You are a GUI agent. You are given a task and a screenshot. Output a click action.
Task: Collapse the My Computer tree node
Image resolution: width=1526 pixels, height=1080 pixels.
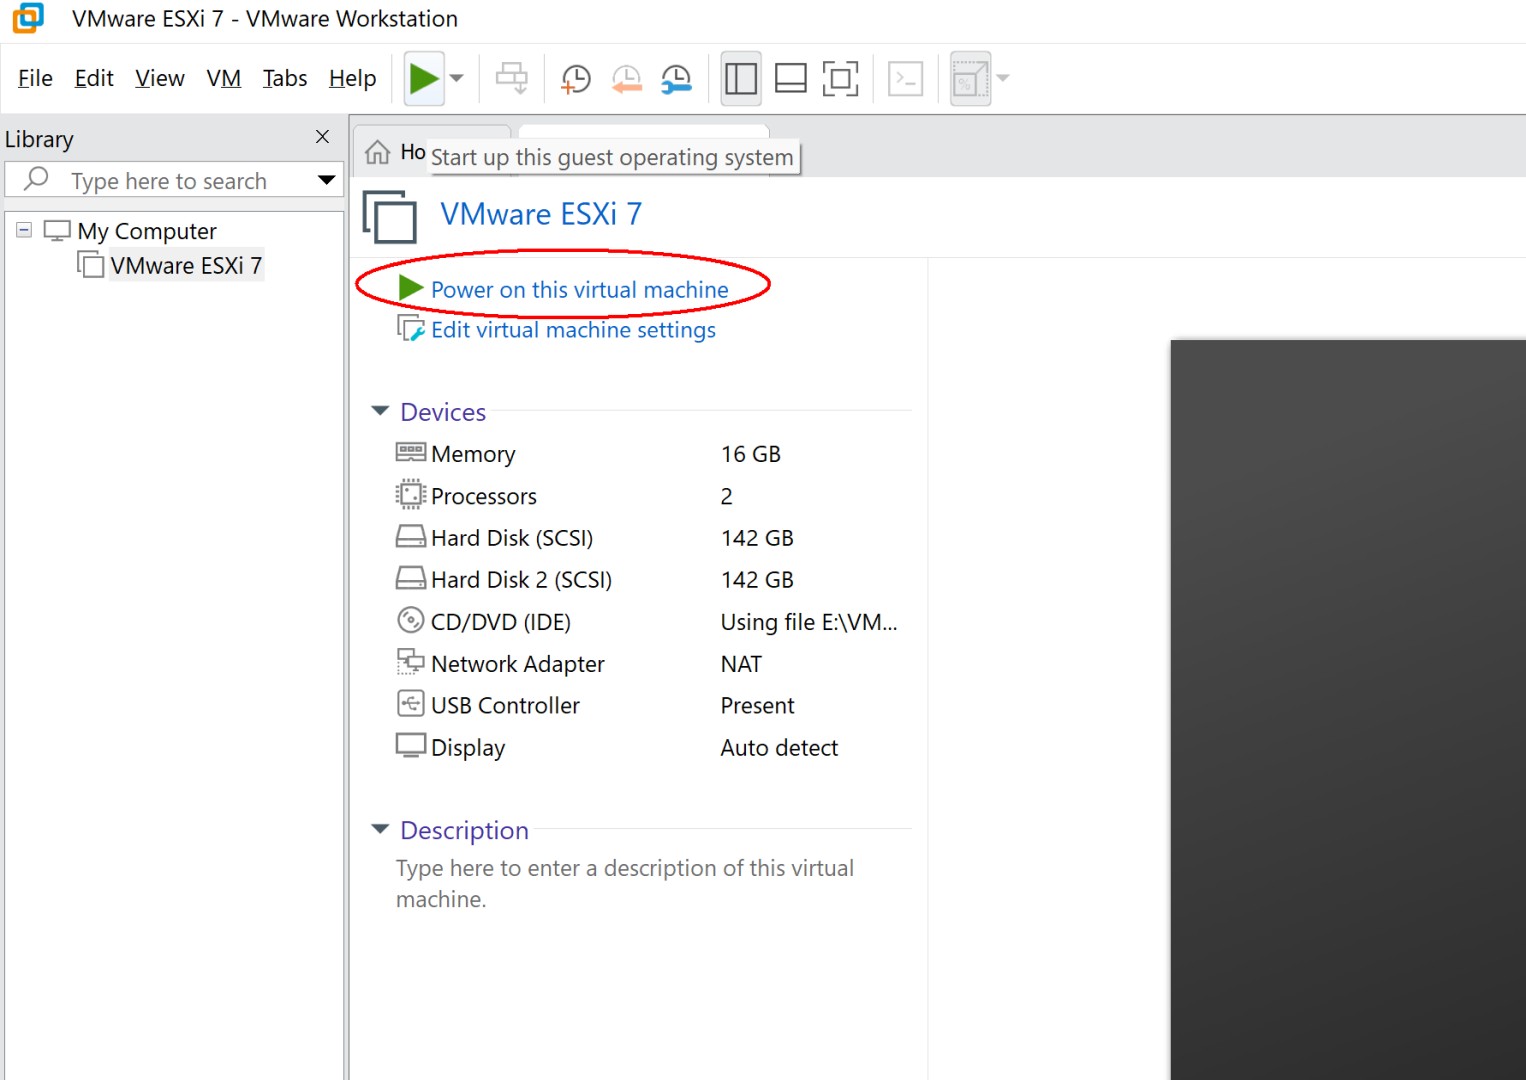click(24, 230)
